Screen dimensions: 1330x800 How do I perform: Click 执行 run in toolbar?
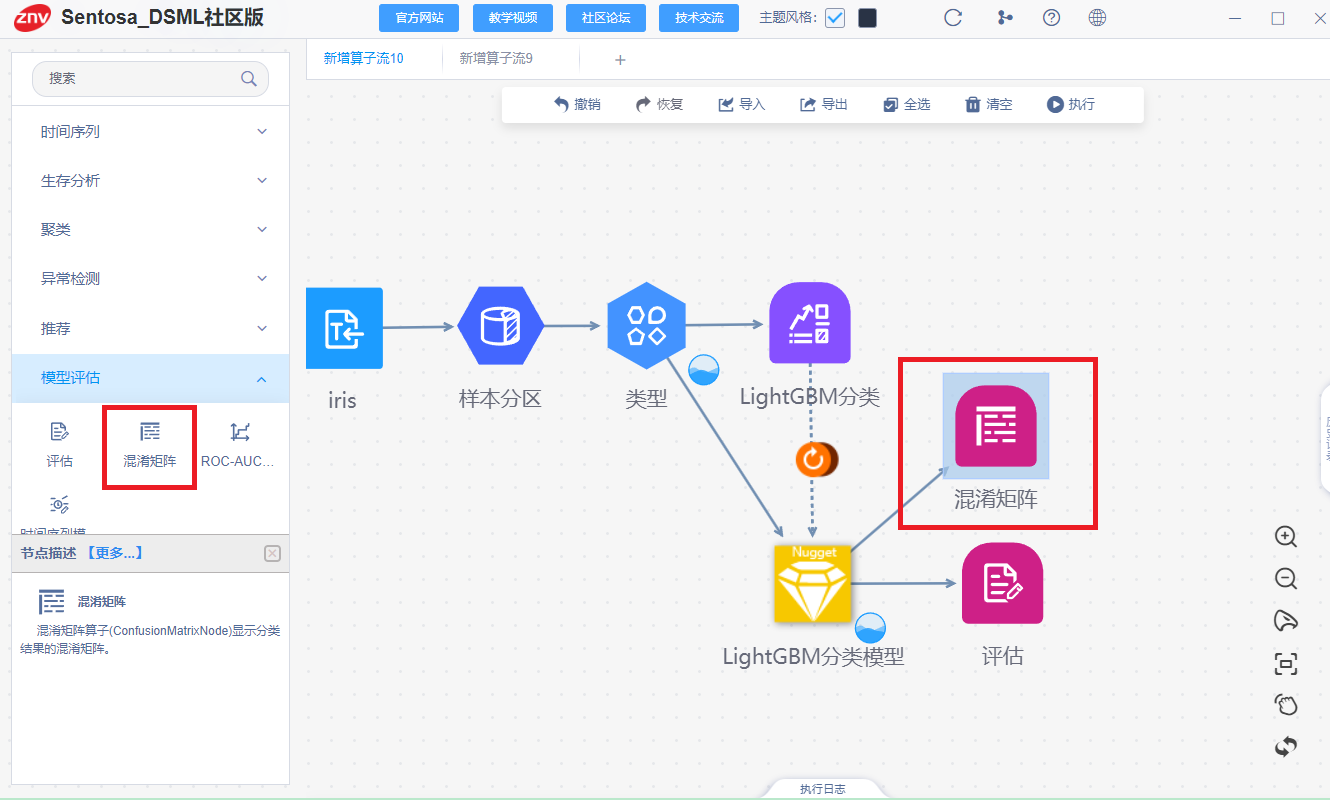[1071, 104]
